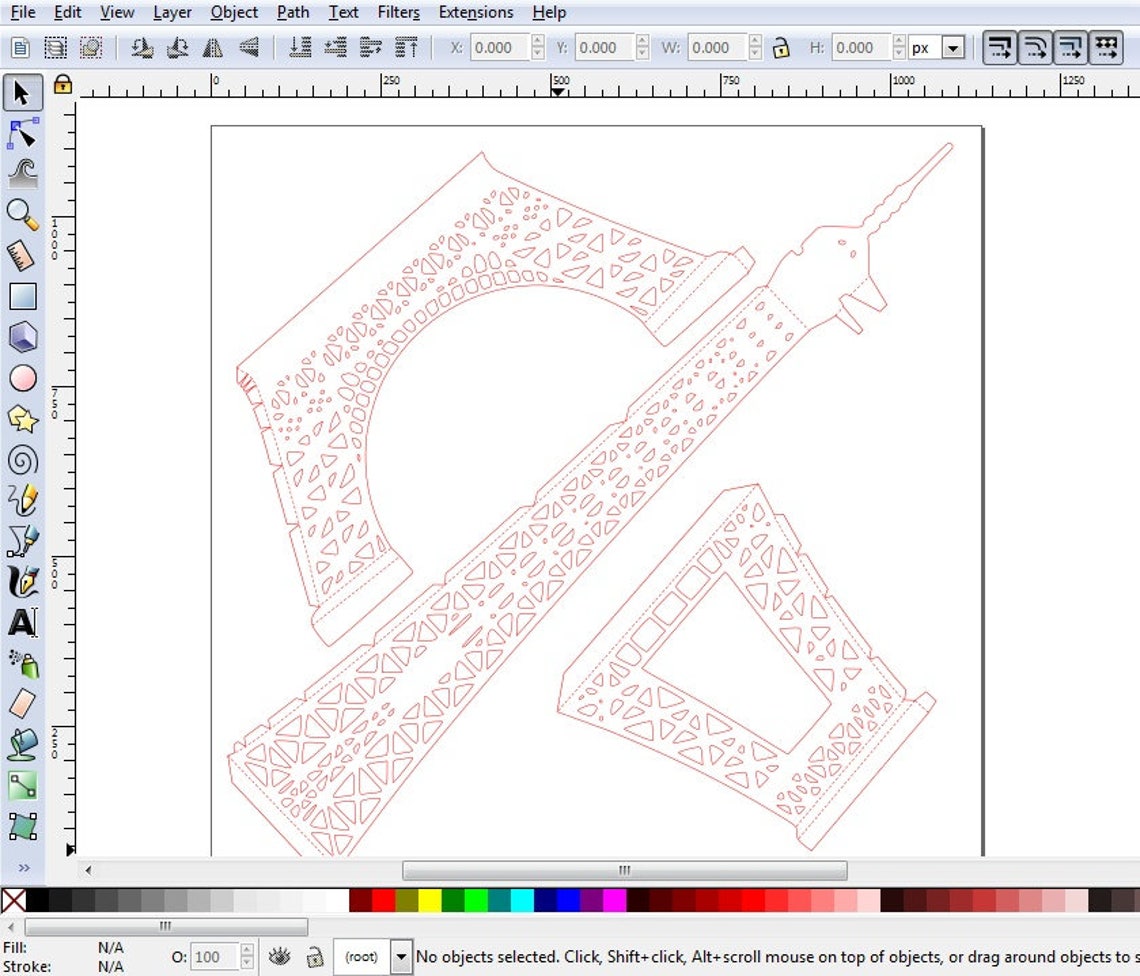Image resolution: width=1140 pixels, height=976 pixels.
Task: Open the (root) layer dropdown
Action: click(x=401, y=956)
